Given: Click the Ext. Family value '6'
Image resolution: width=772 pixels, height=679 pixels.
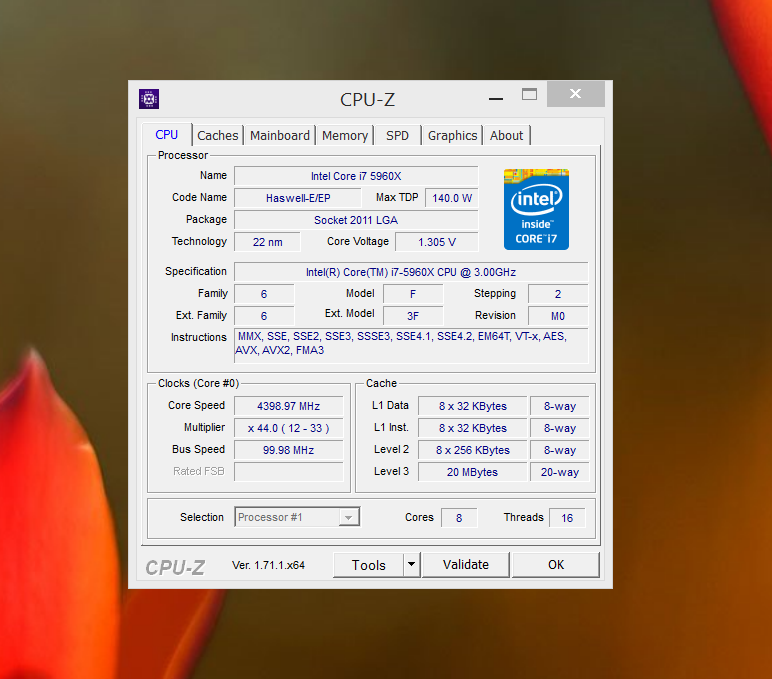Looking at the screenshot, I should click(x=264, y=316).
